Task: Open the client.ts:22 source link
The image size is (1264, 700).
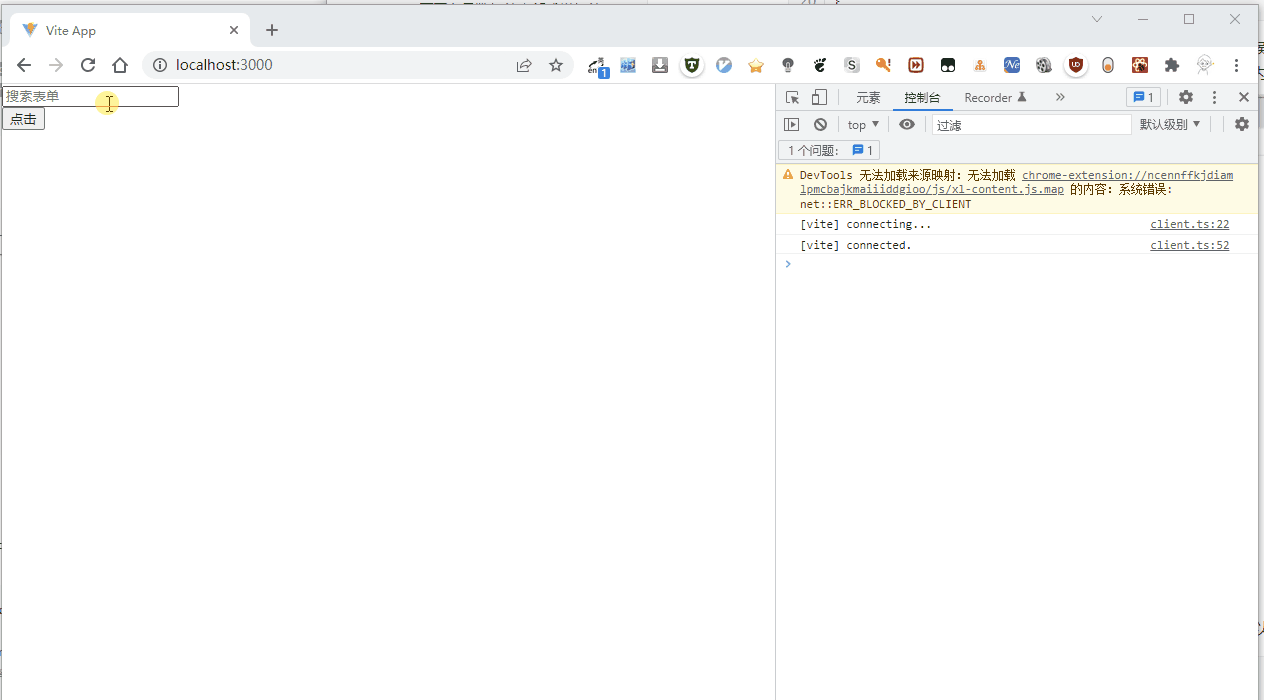Action: 1189,225
